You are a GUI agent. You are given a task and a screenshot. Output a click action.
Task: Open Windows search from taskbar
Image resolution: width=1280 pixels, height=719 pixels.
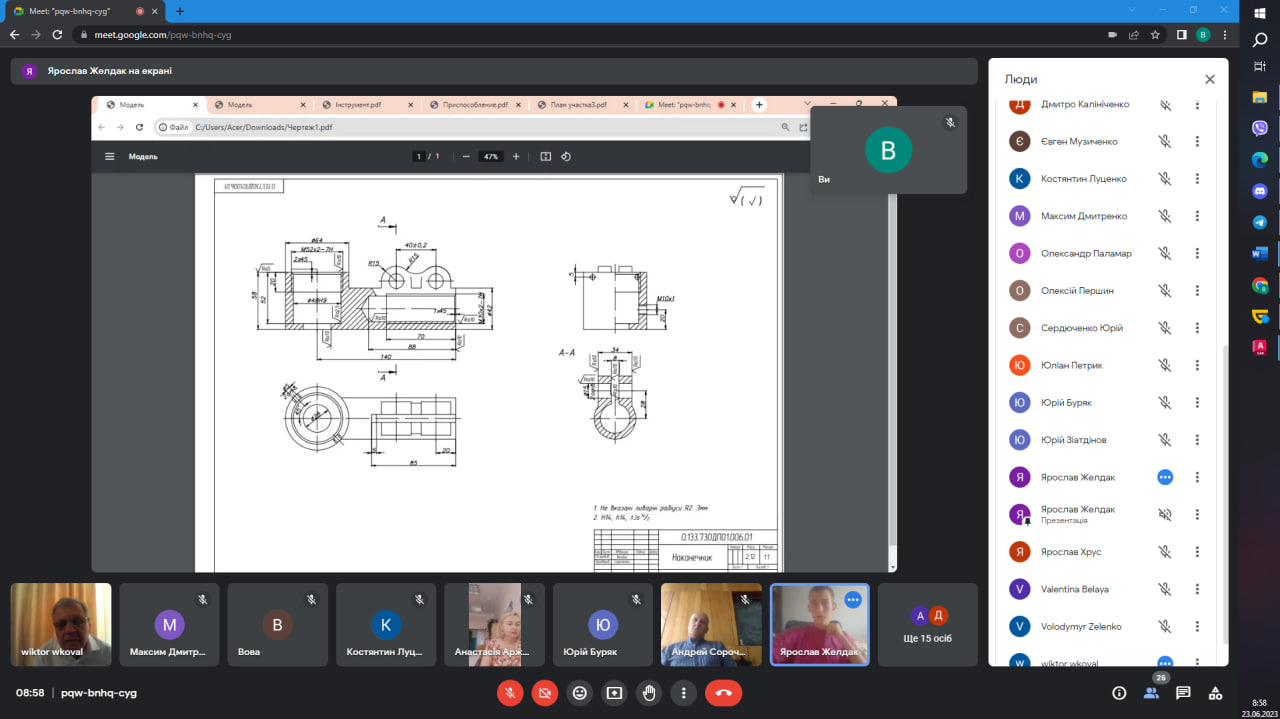(1260, 40)
